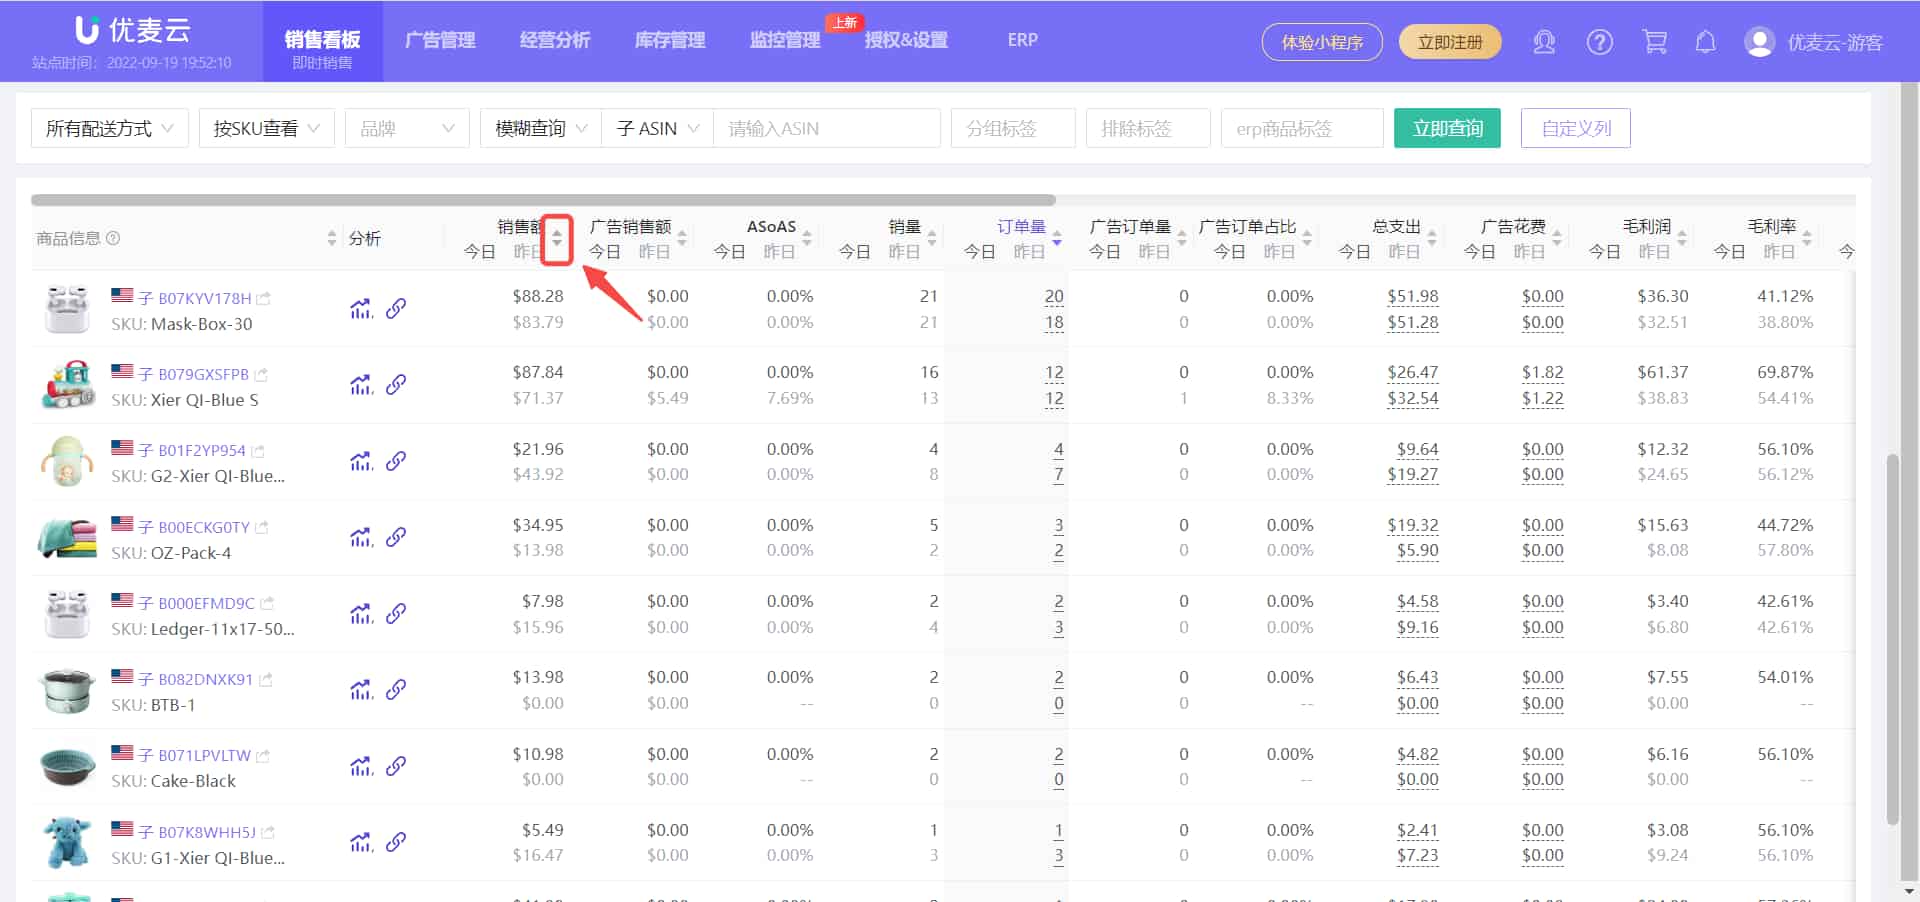Toggle sorting on the 毛利率 column
1920x902 pixels.
pyautogui.click(x=1805, y=238)
